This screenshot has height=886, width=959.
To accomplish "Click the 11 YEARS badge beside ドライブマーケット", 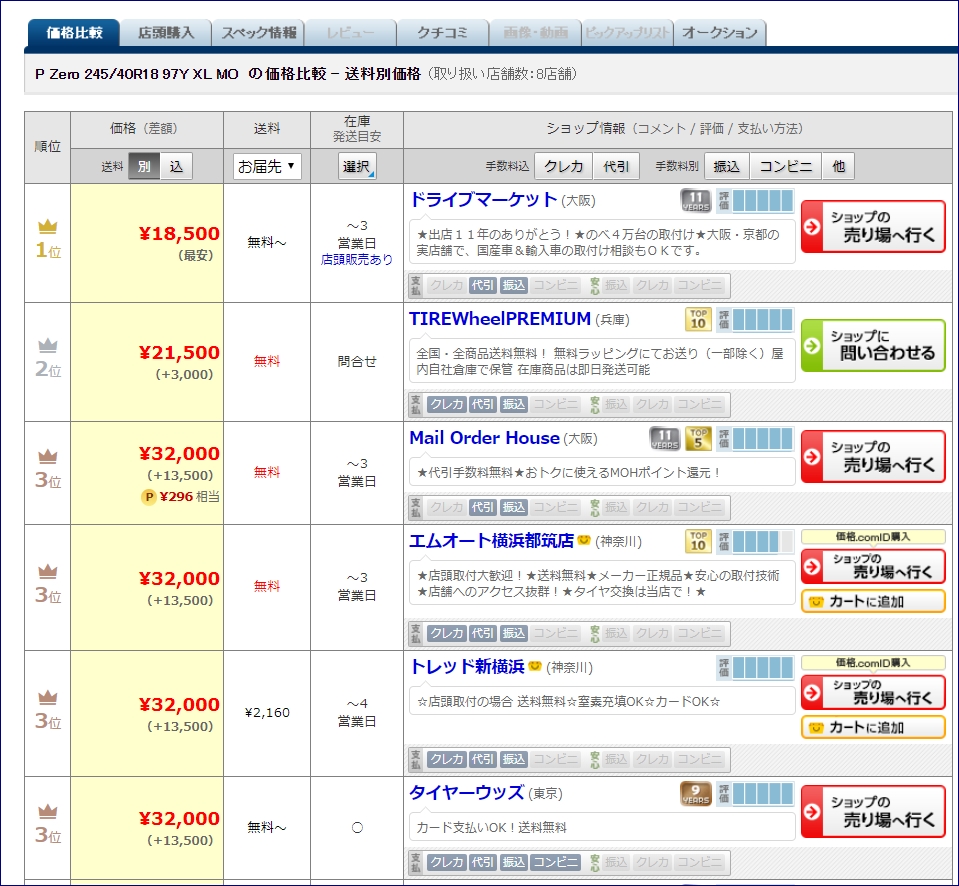I will pos(695,201).
